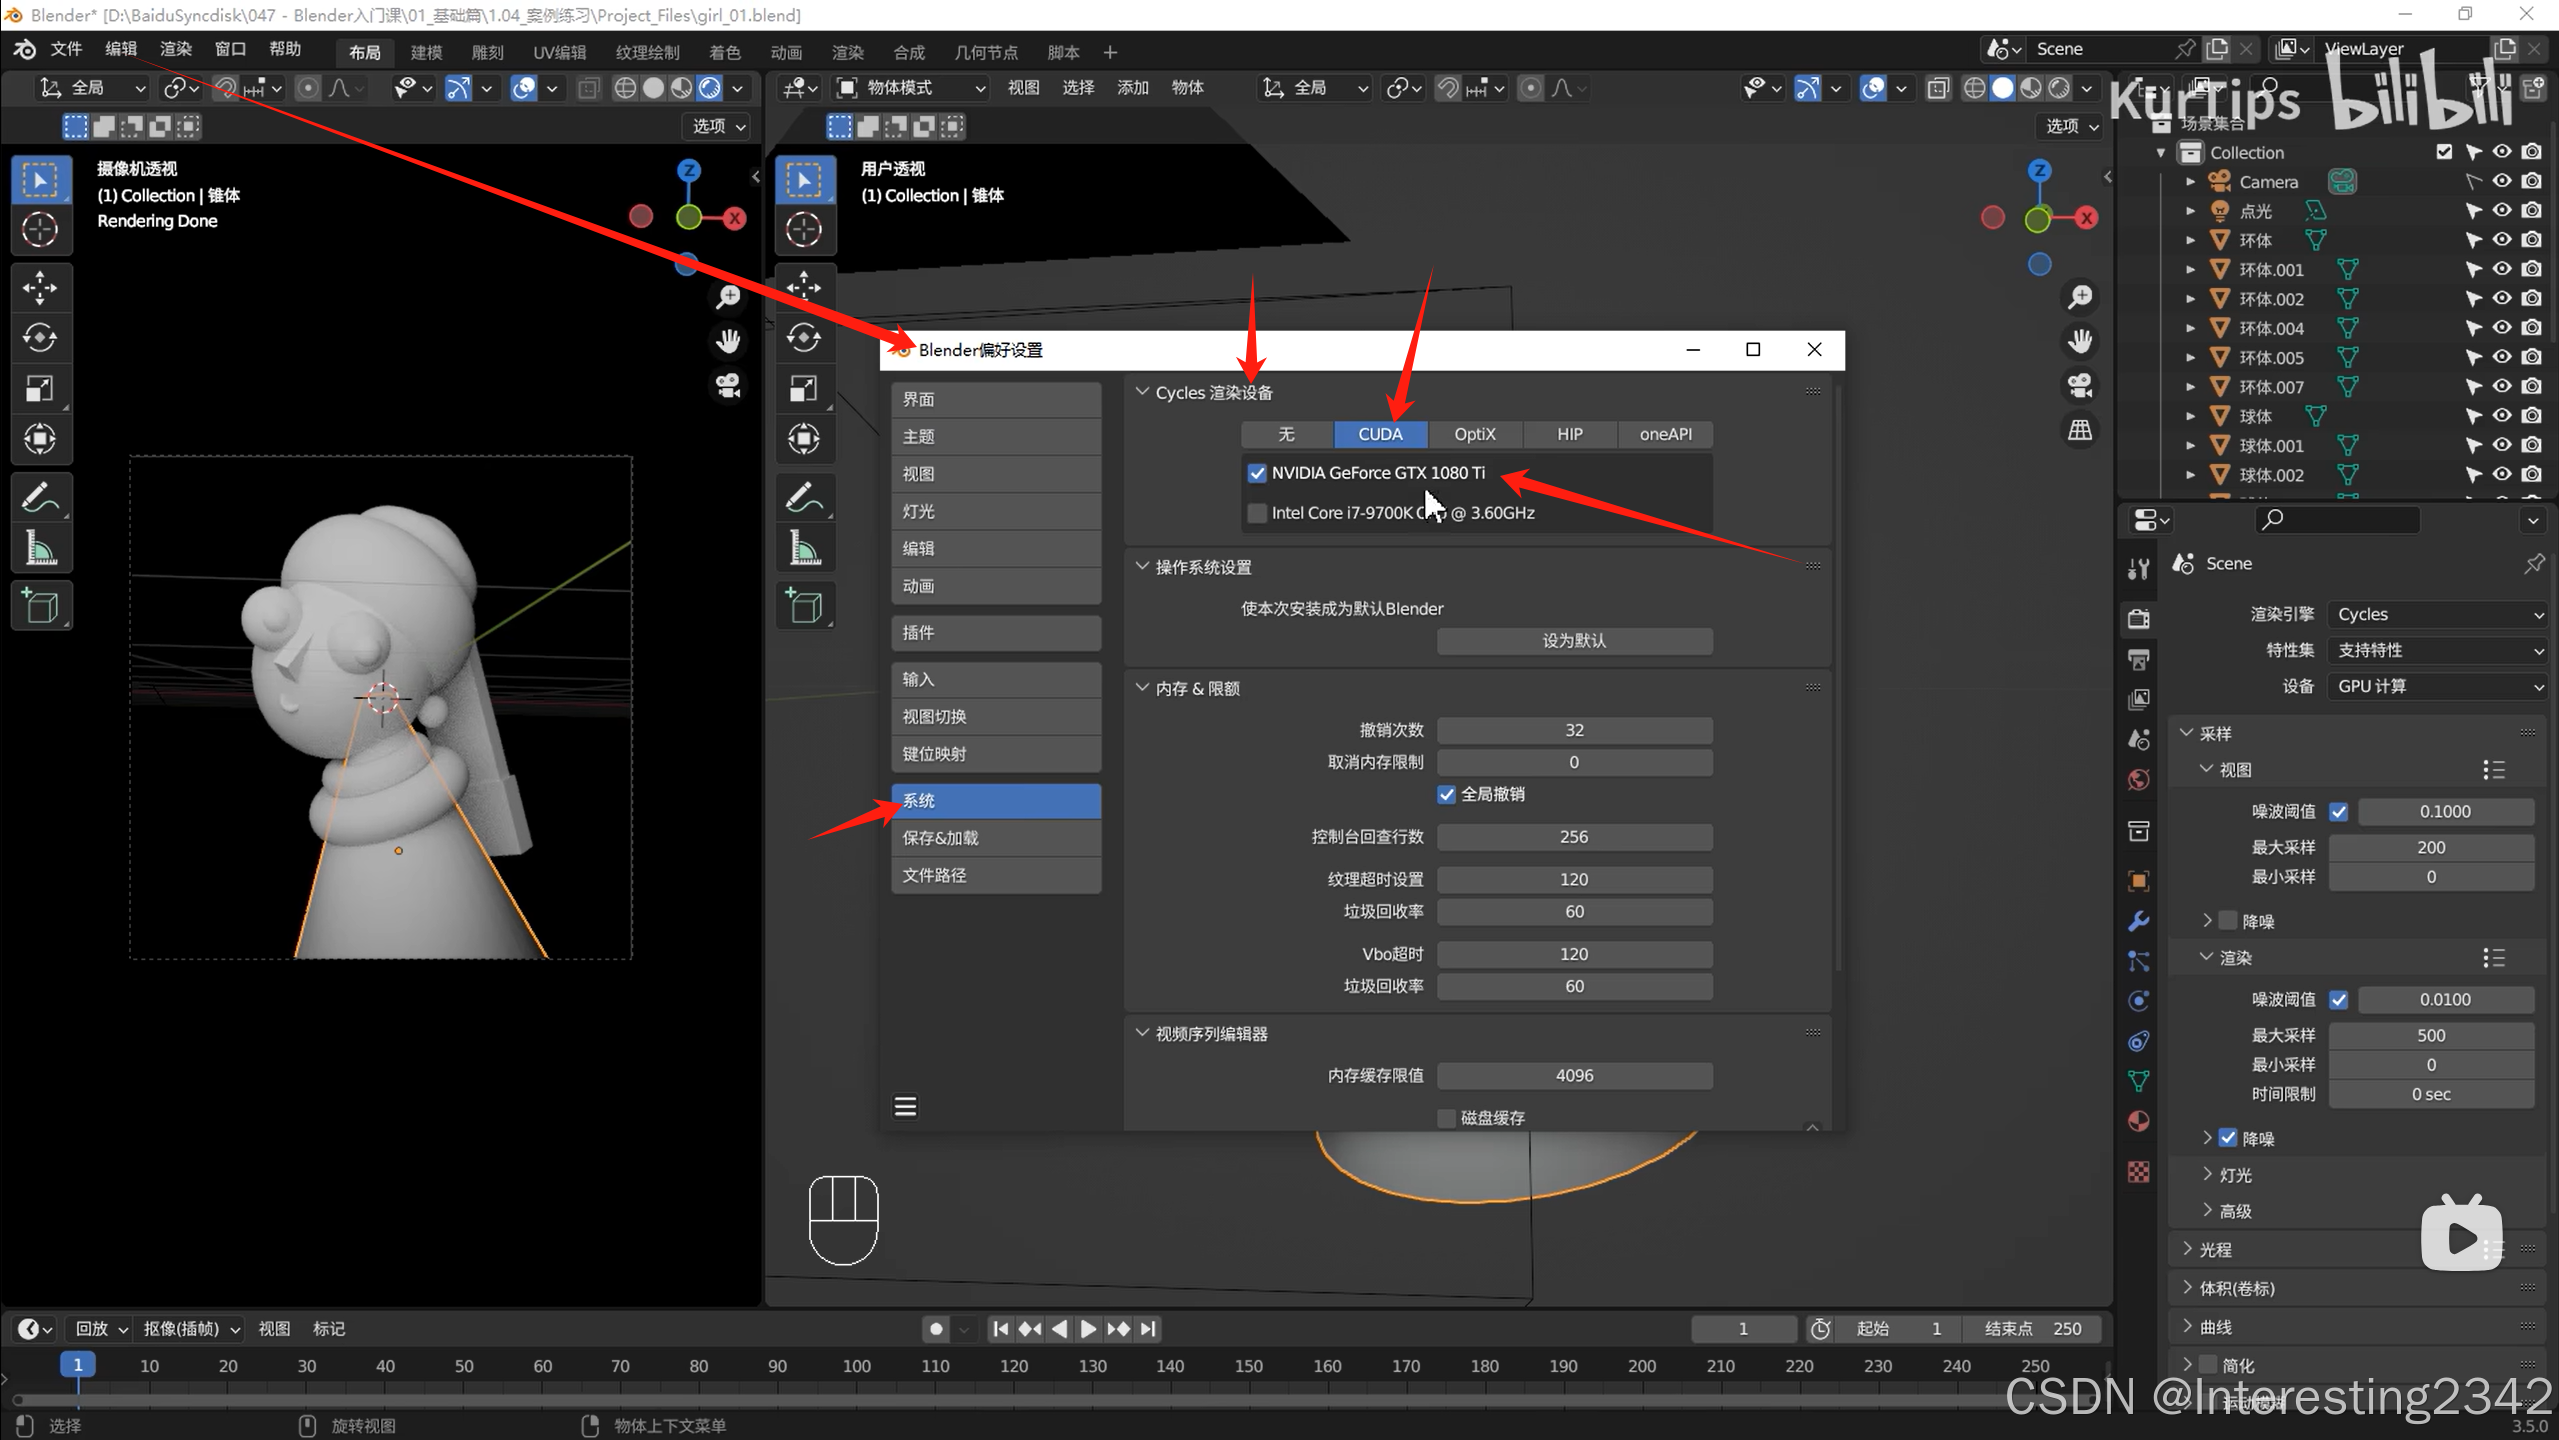Switch to the OptiX render device tab
The width and height of the screenshot is (2559, 1440).
[x=1474, y=434]
